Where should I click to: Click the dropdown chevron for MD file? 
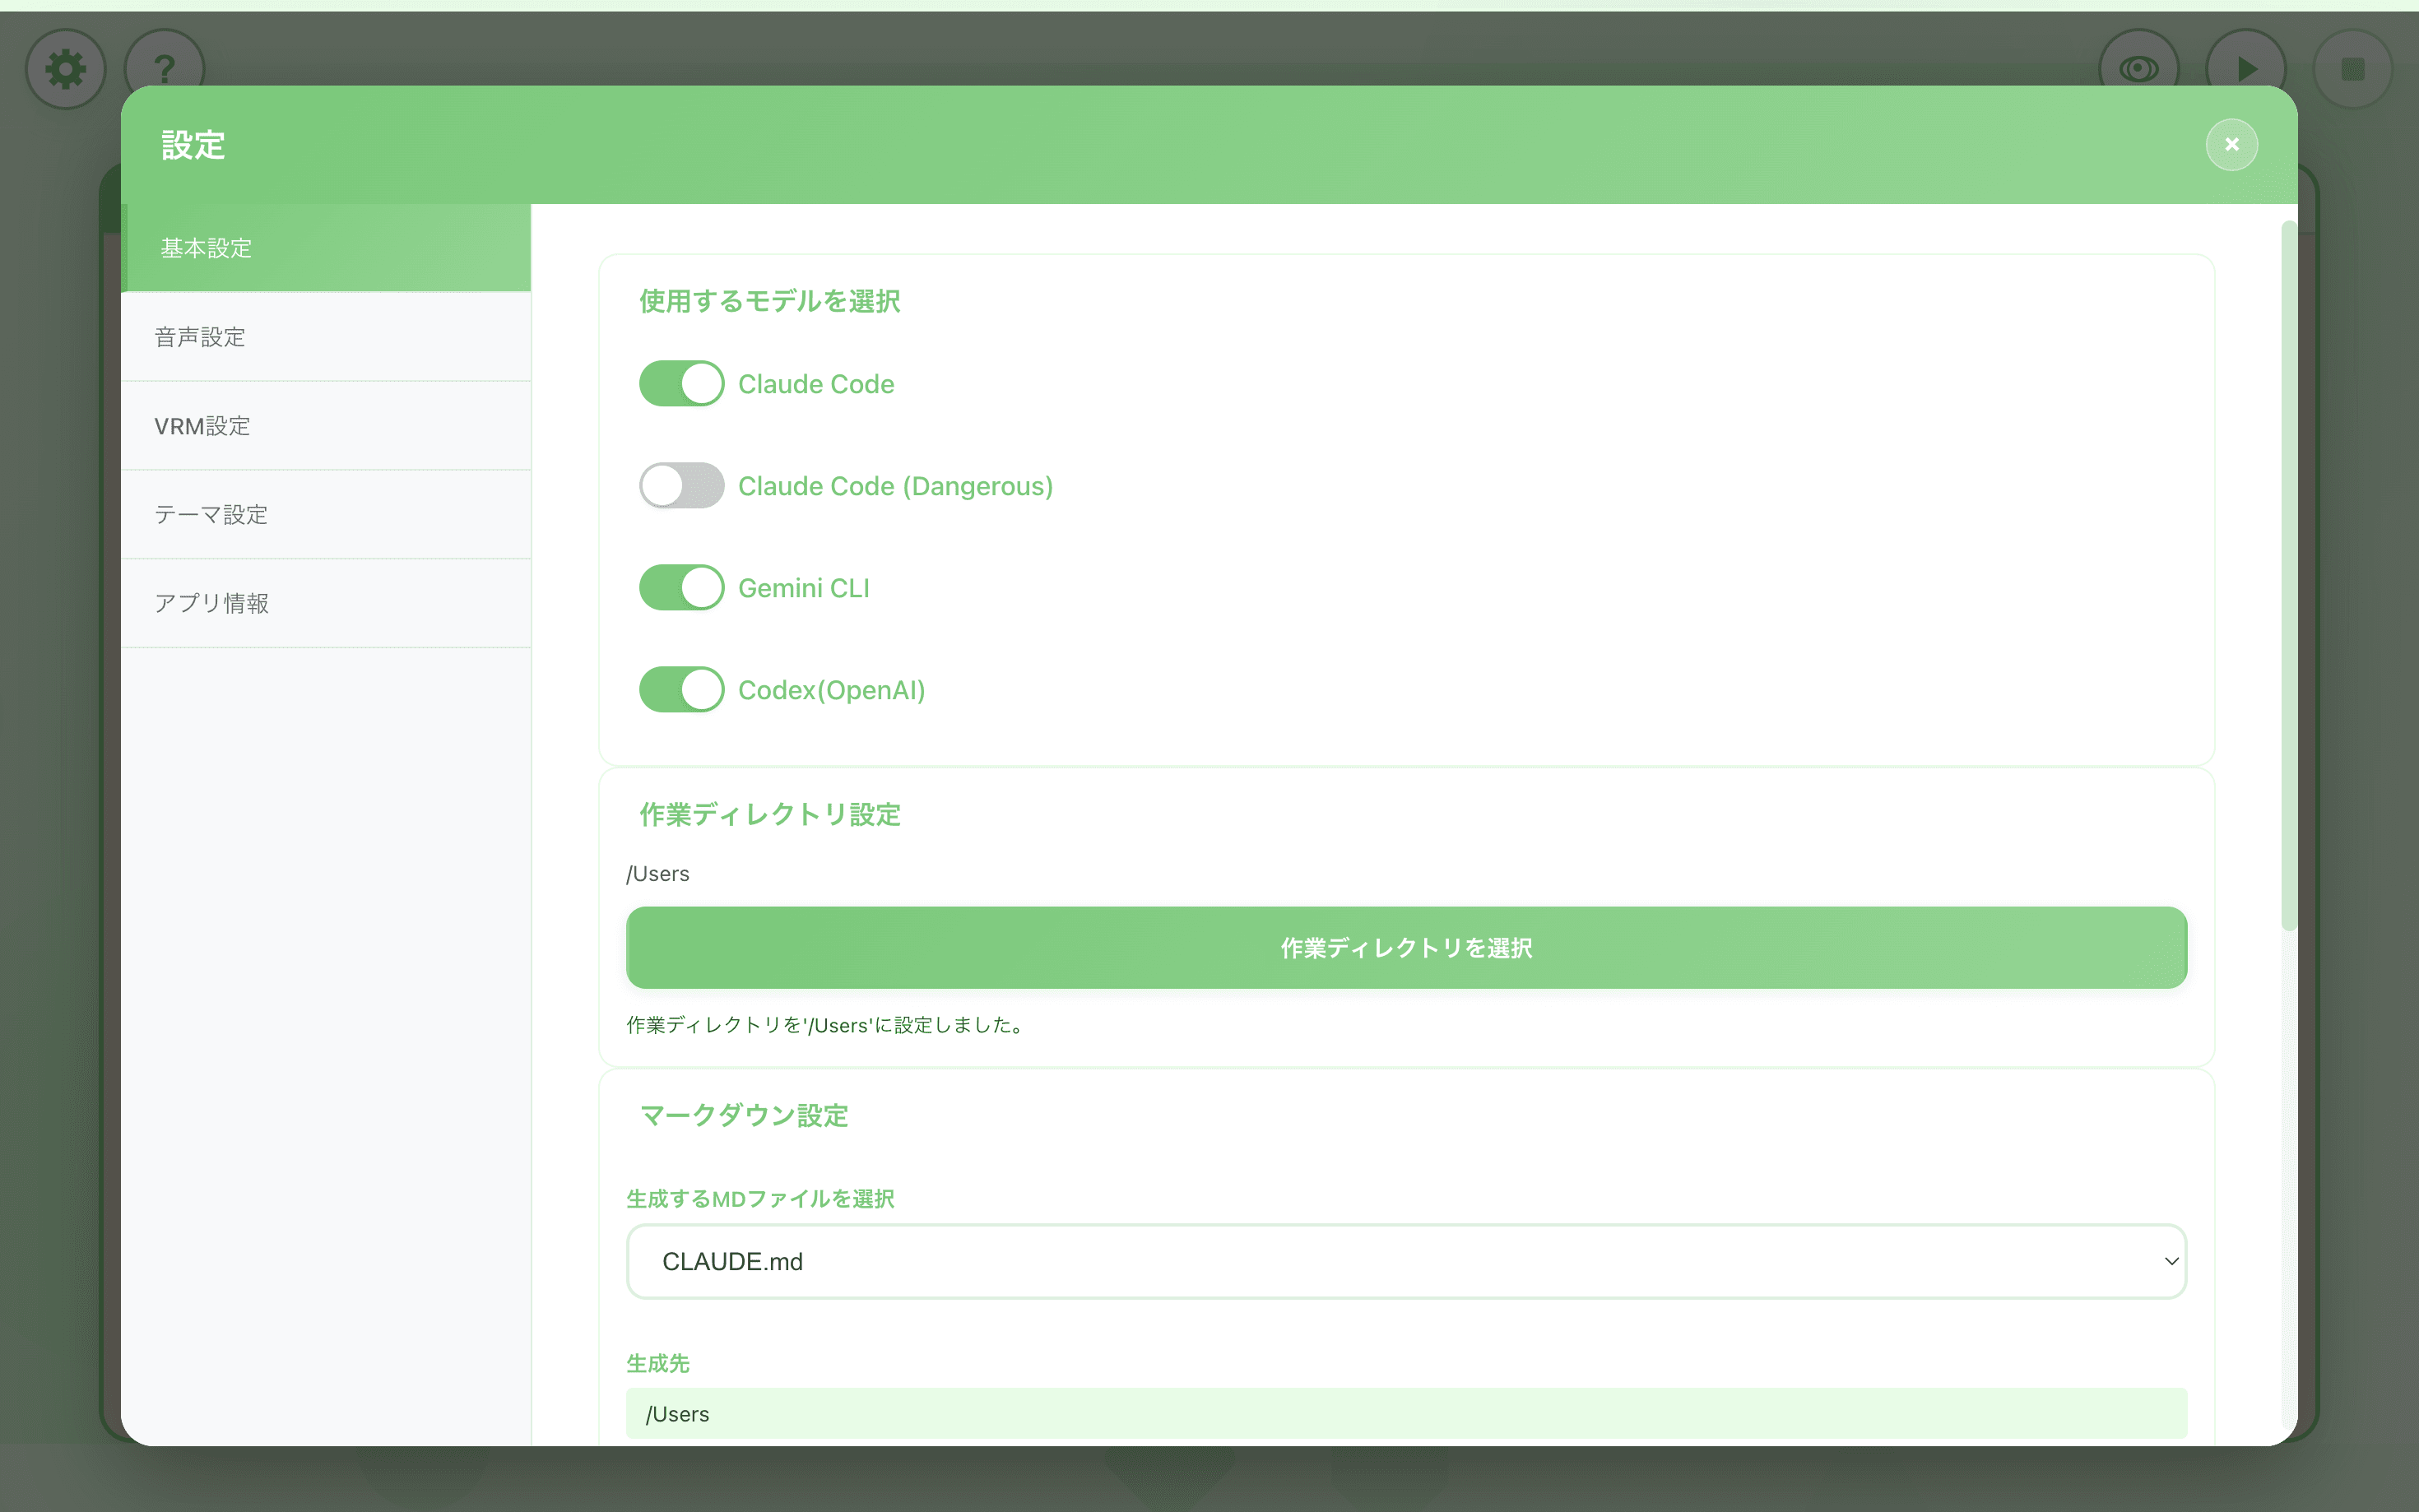(x=2171, y=1262)
